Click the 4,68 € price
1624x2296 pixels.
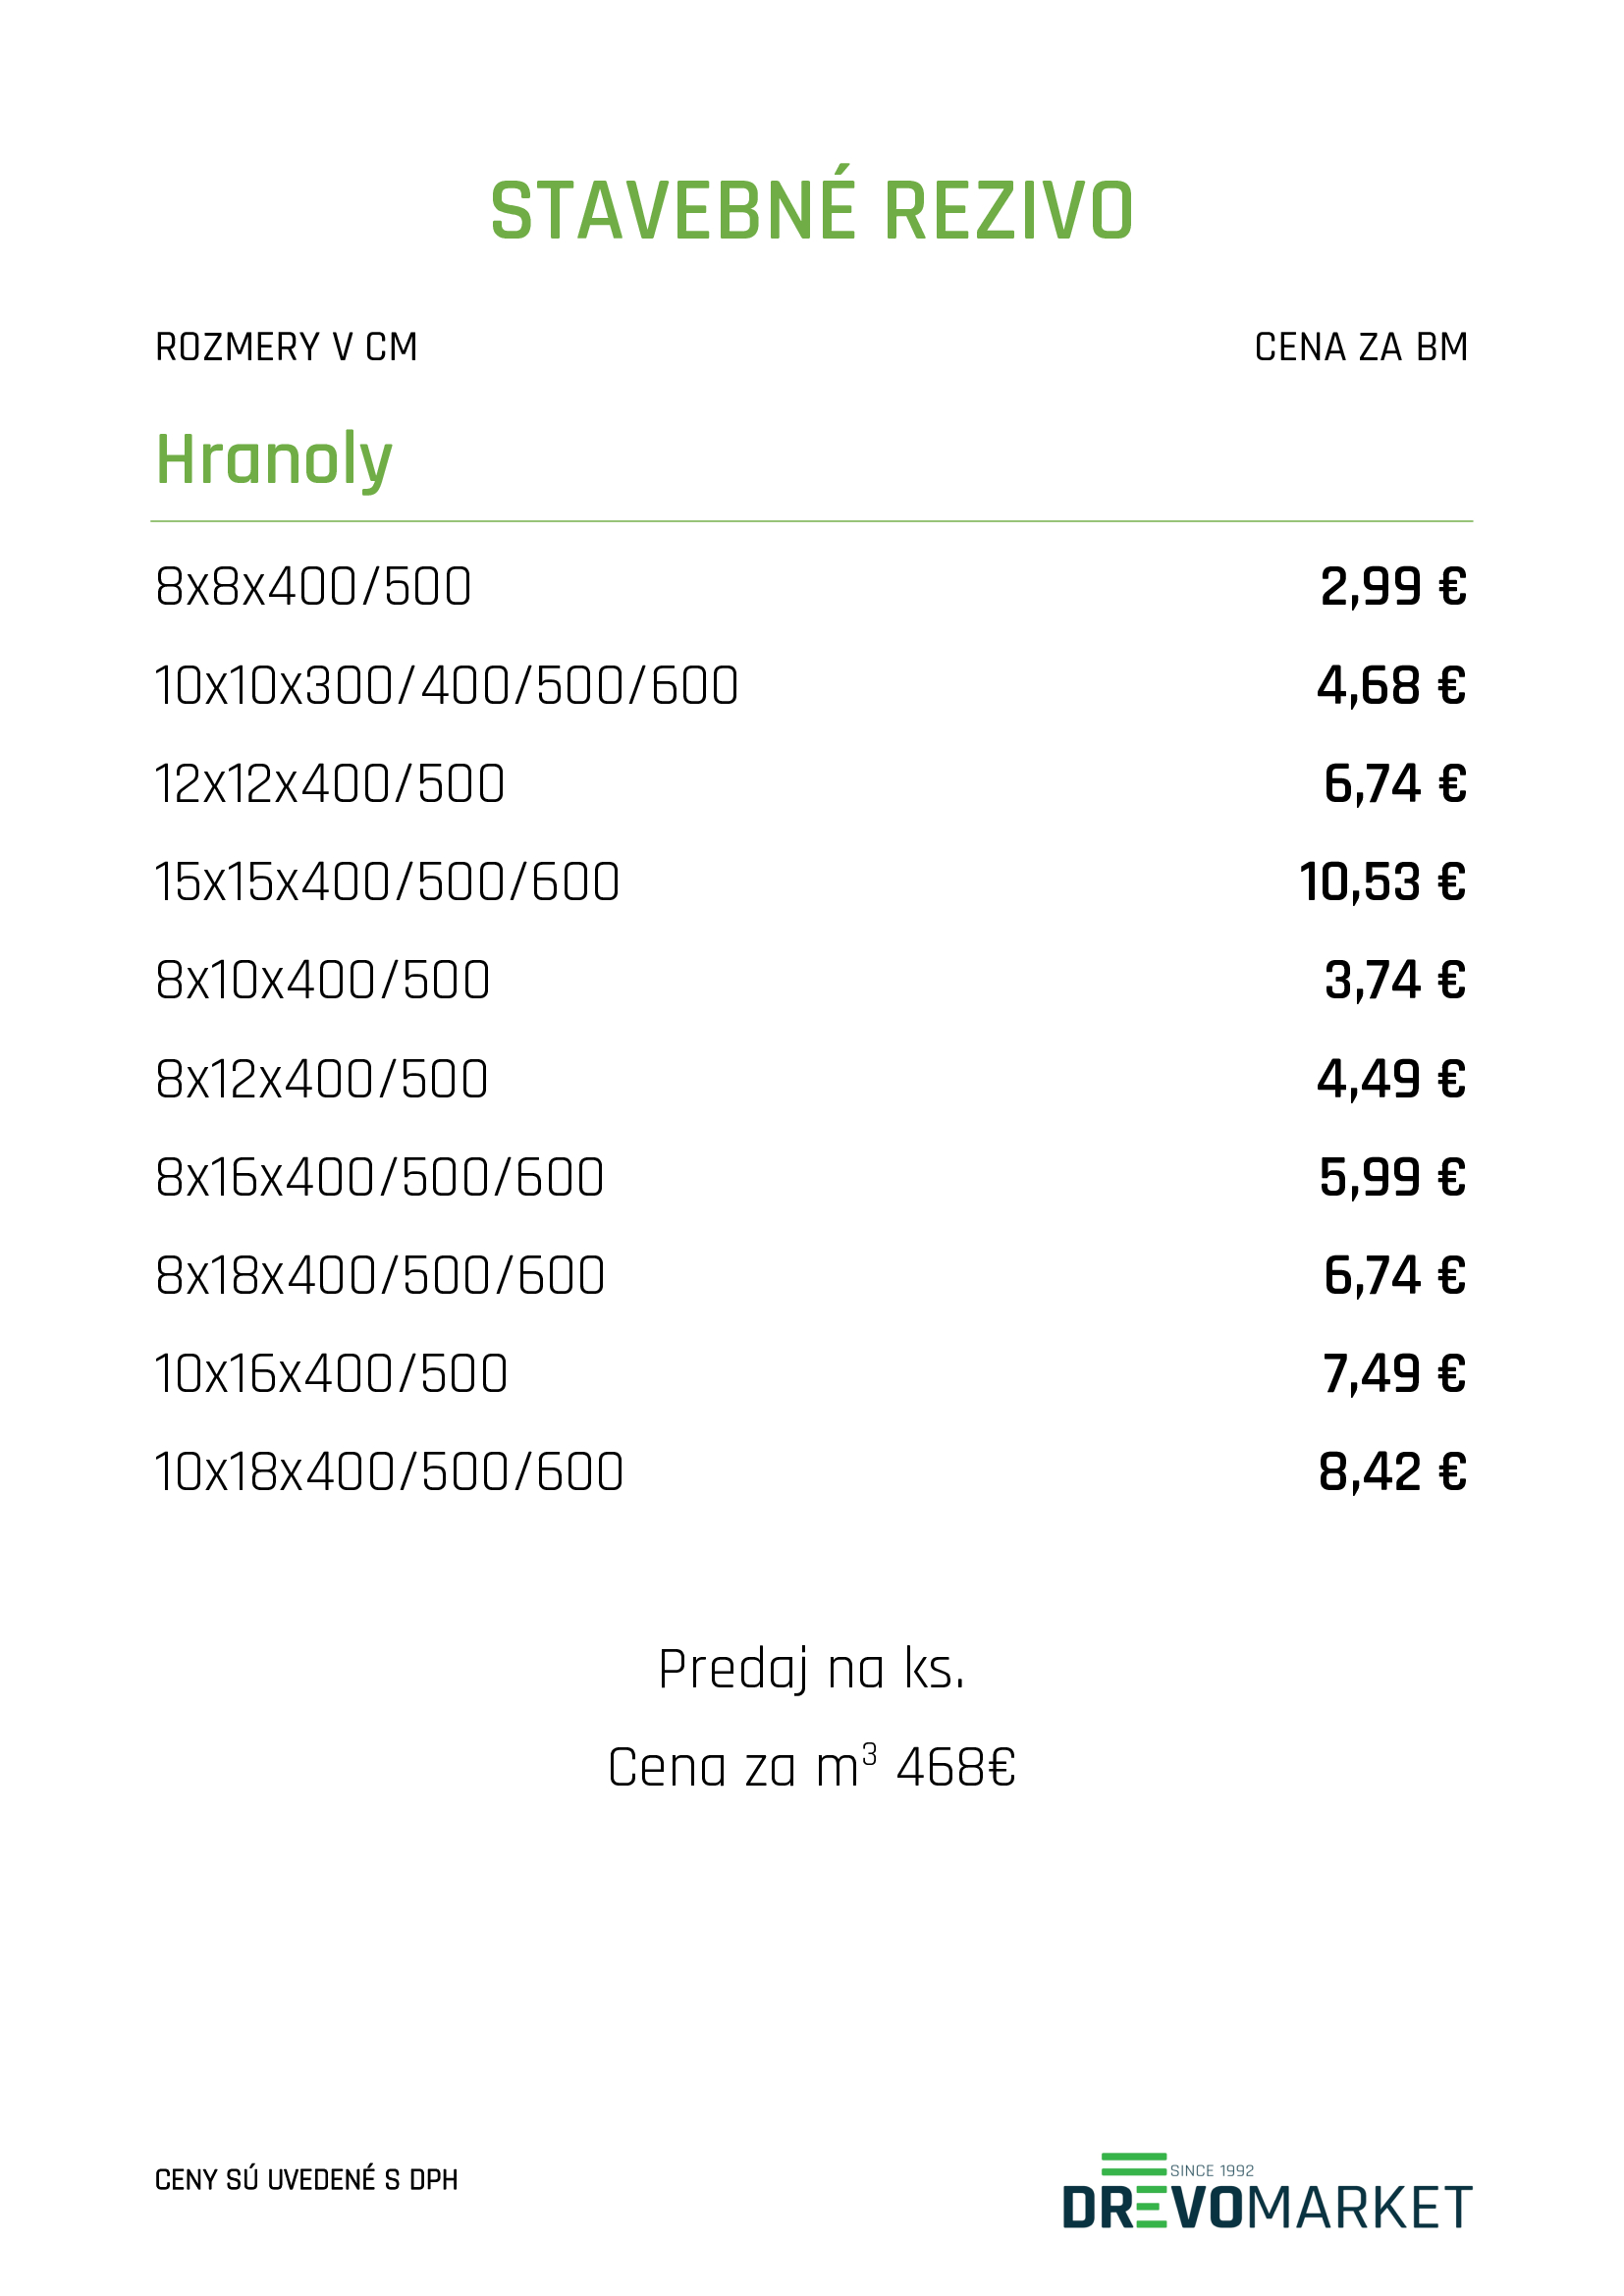[1392, 686]
